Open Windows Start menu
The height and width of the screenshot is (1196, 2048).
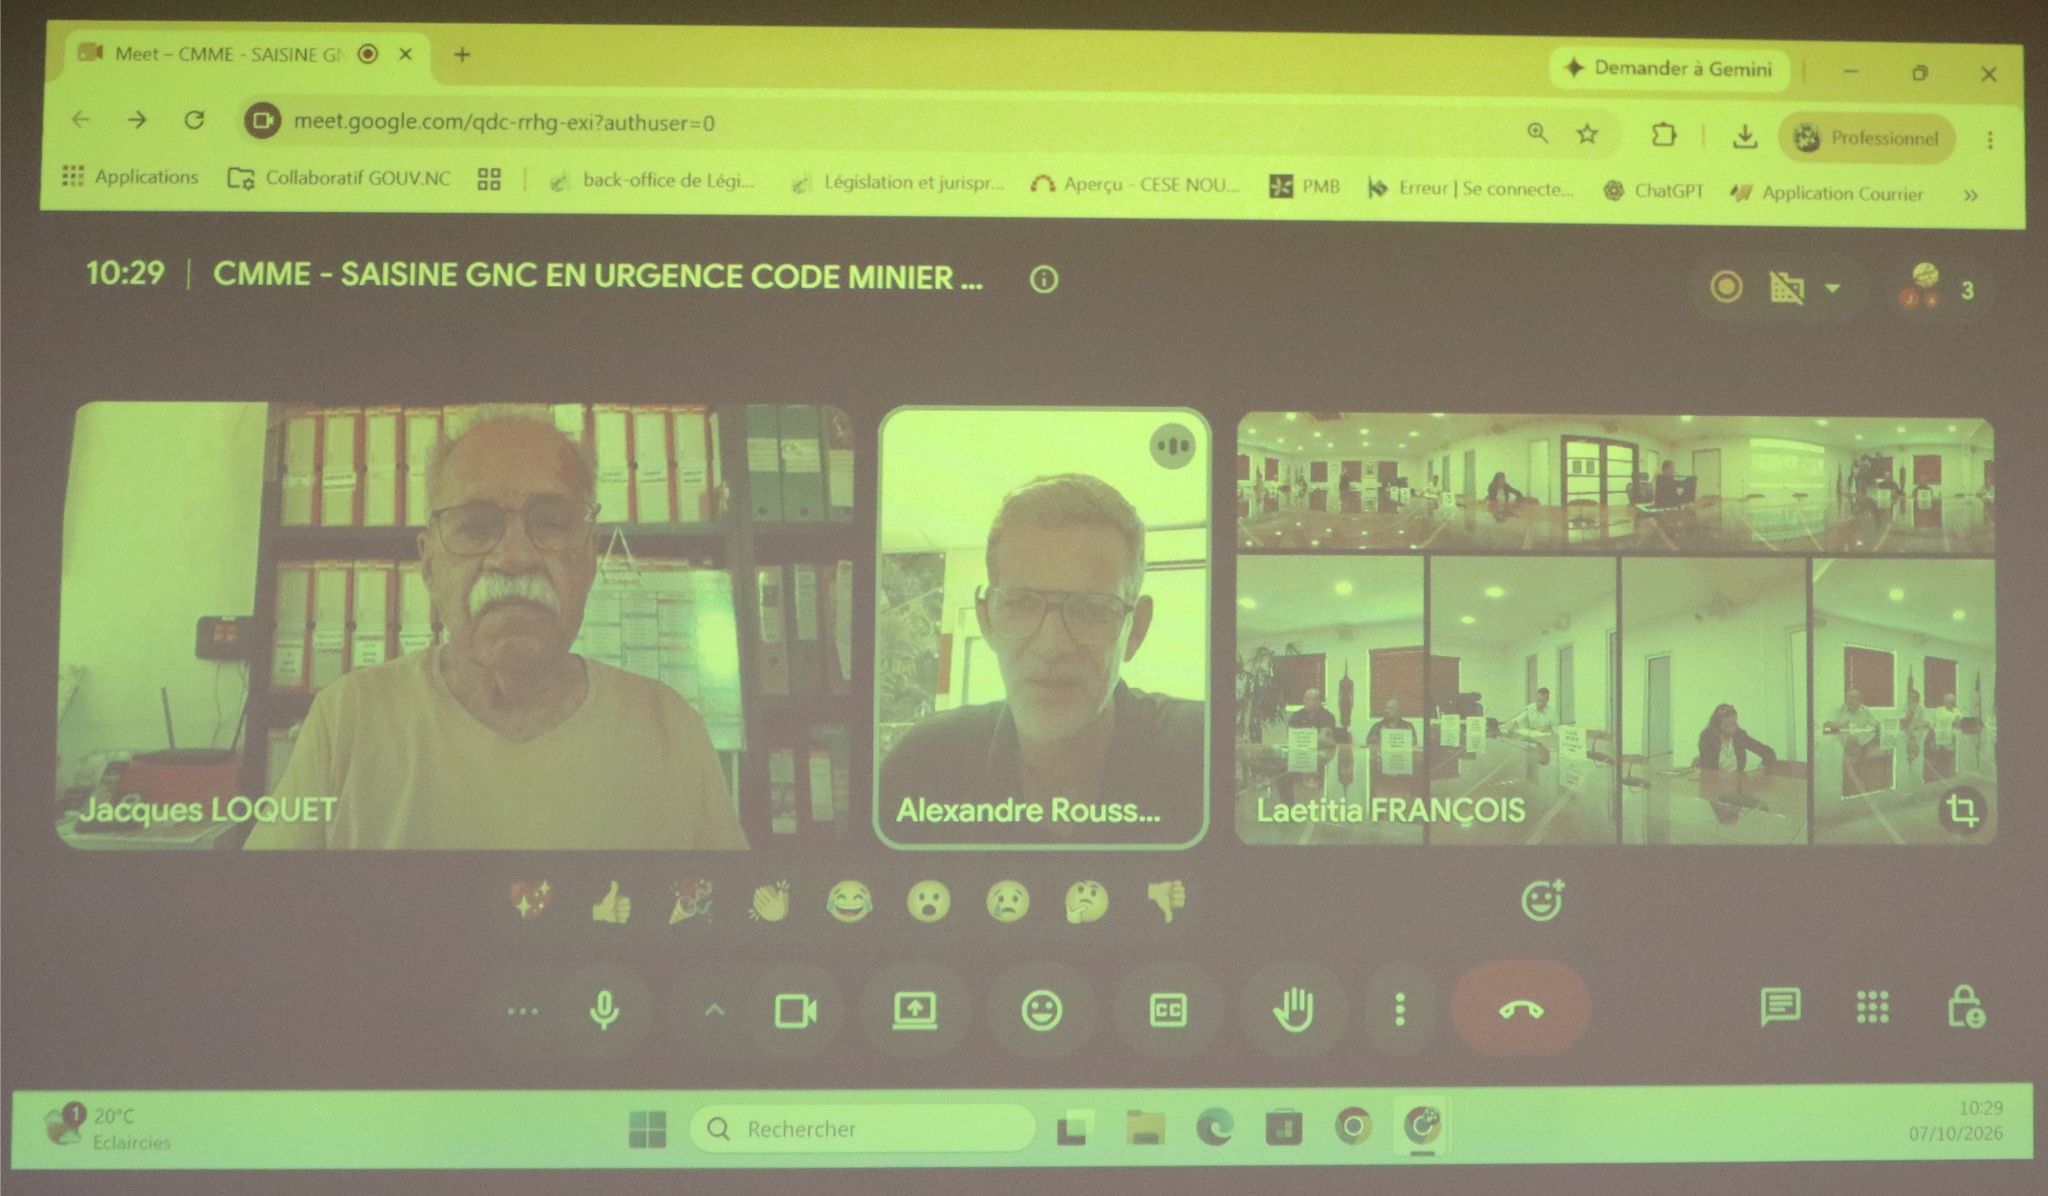click(x=647, y=1130)
